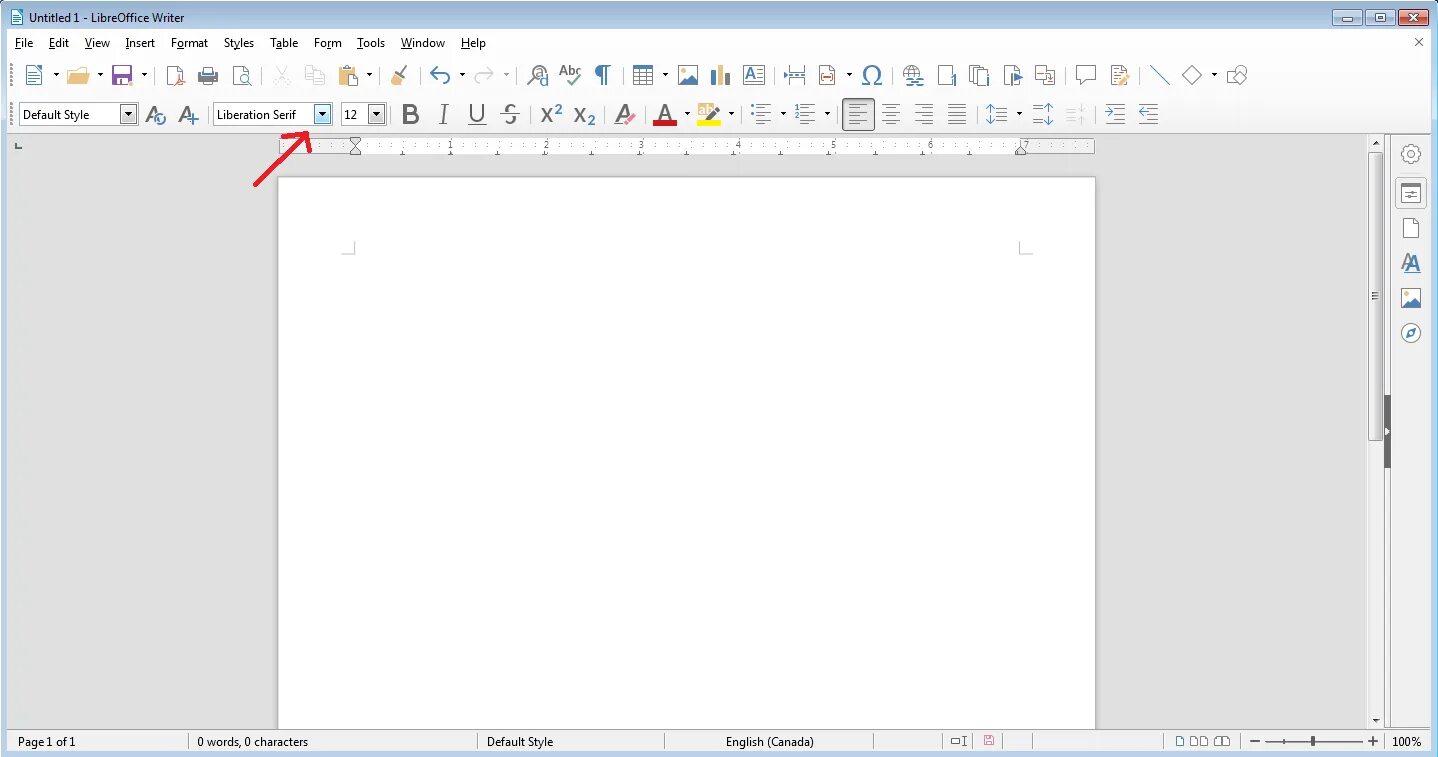Click the Insert Field icon
This screenshot has height=757, width=1438.
click(x=828, y=75)
